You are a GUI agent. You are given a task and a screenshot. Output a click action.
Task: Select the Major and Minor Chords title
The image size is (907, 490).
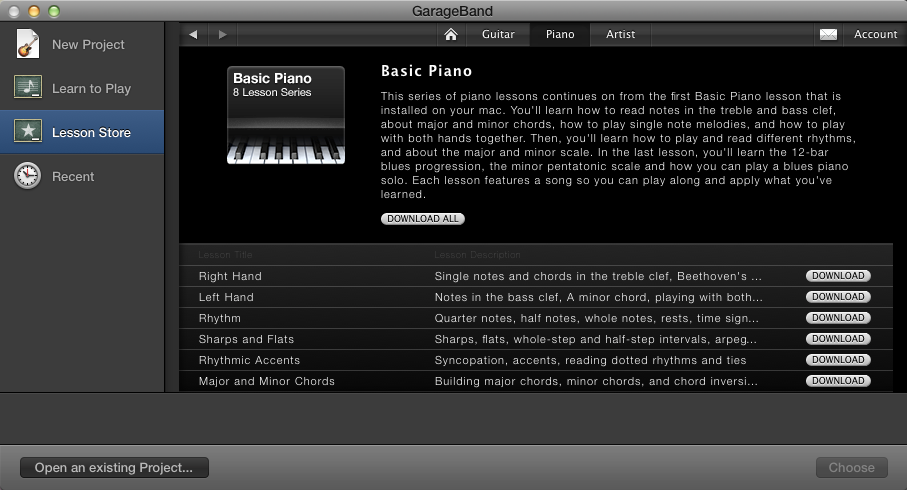[x=267, y=381]
